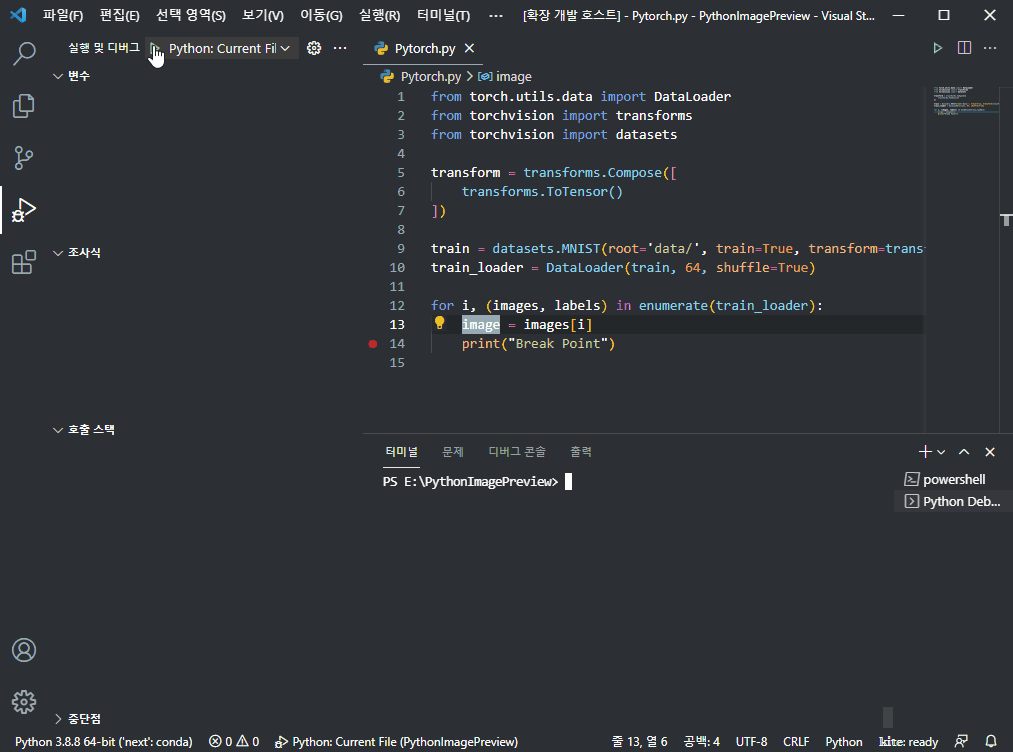Open the Explorer files view
The height and width of the screenshot is (752, 1013).
(x=24, y=106)
